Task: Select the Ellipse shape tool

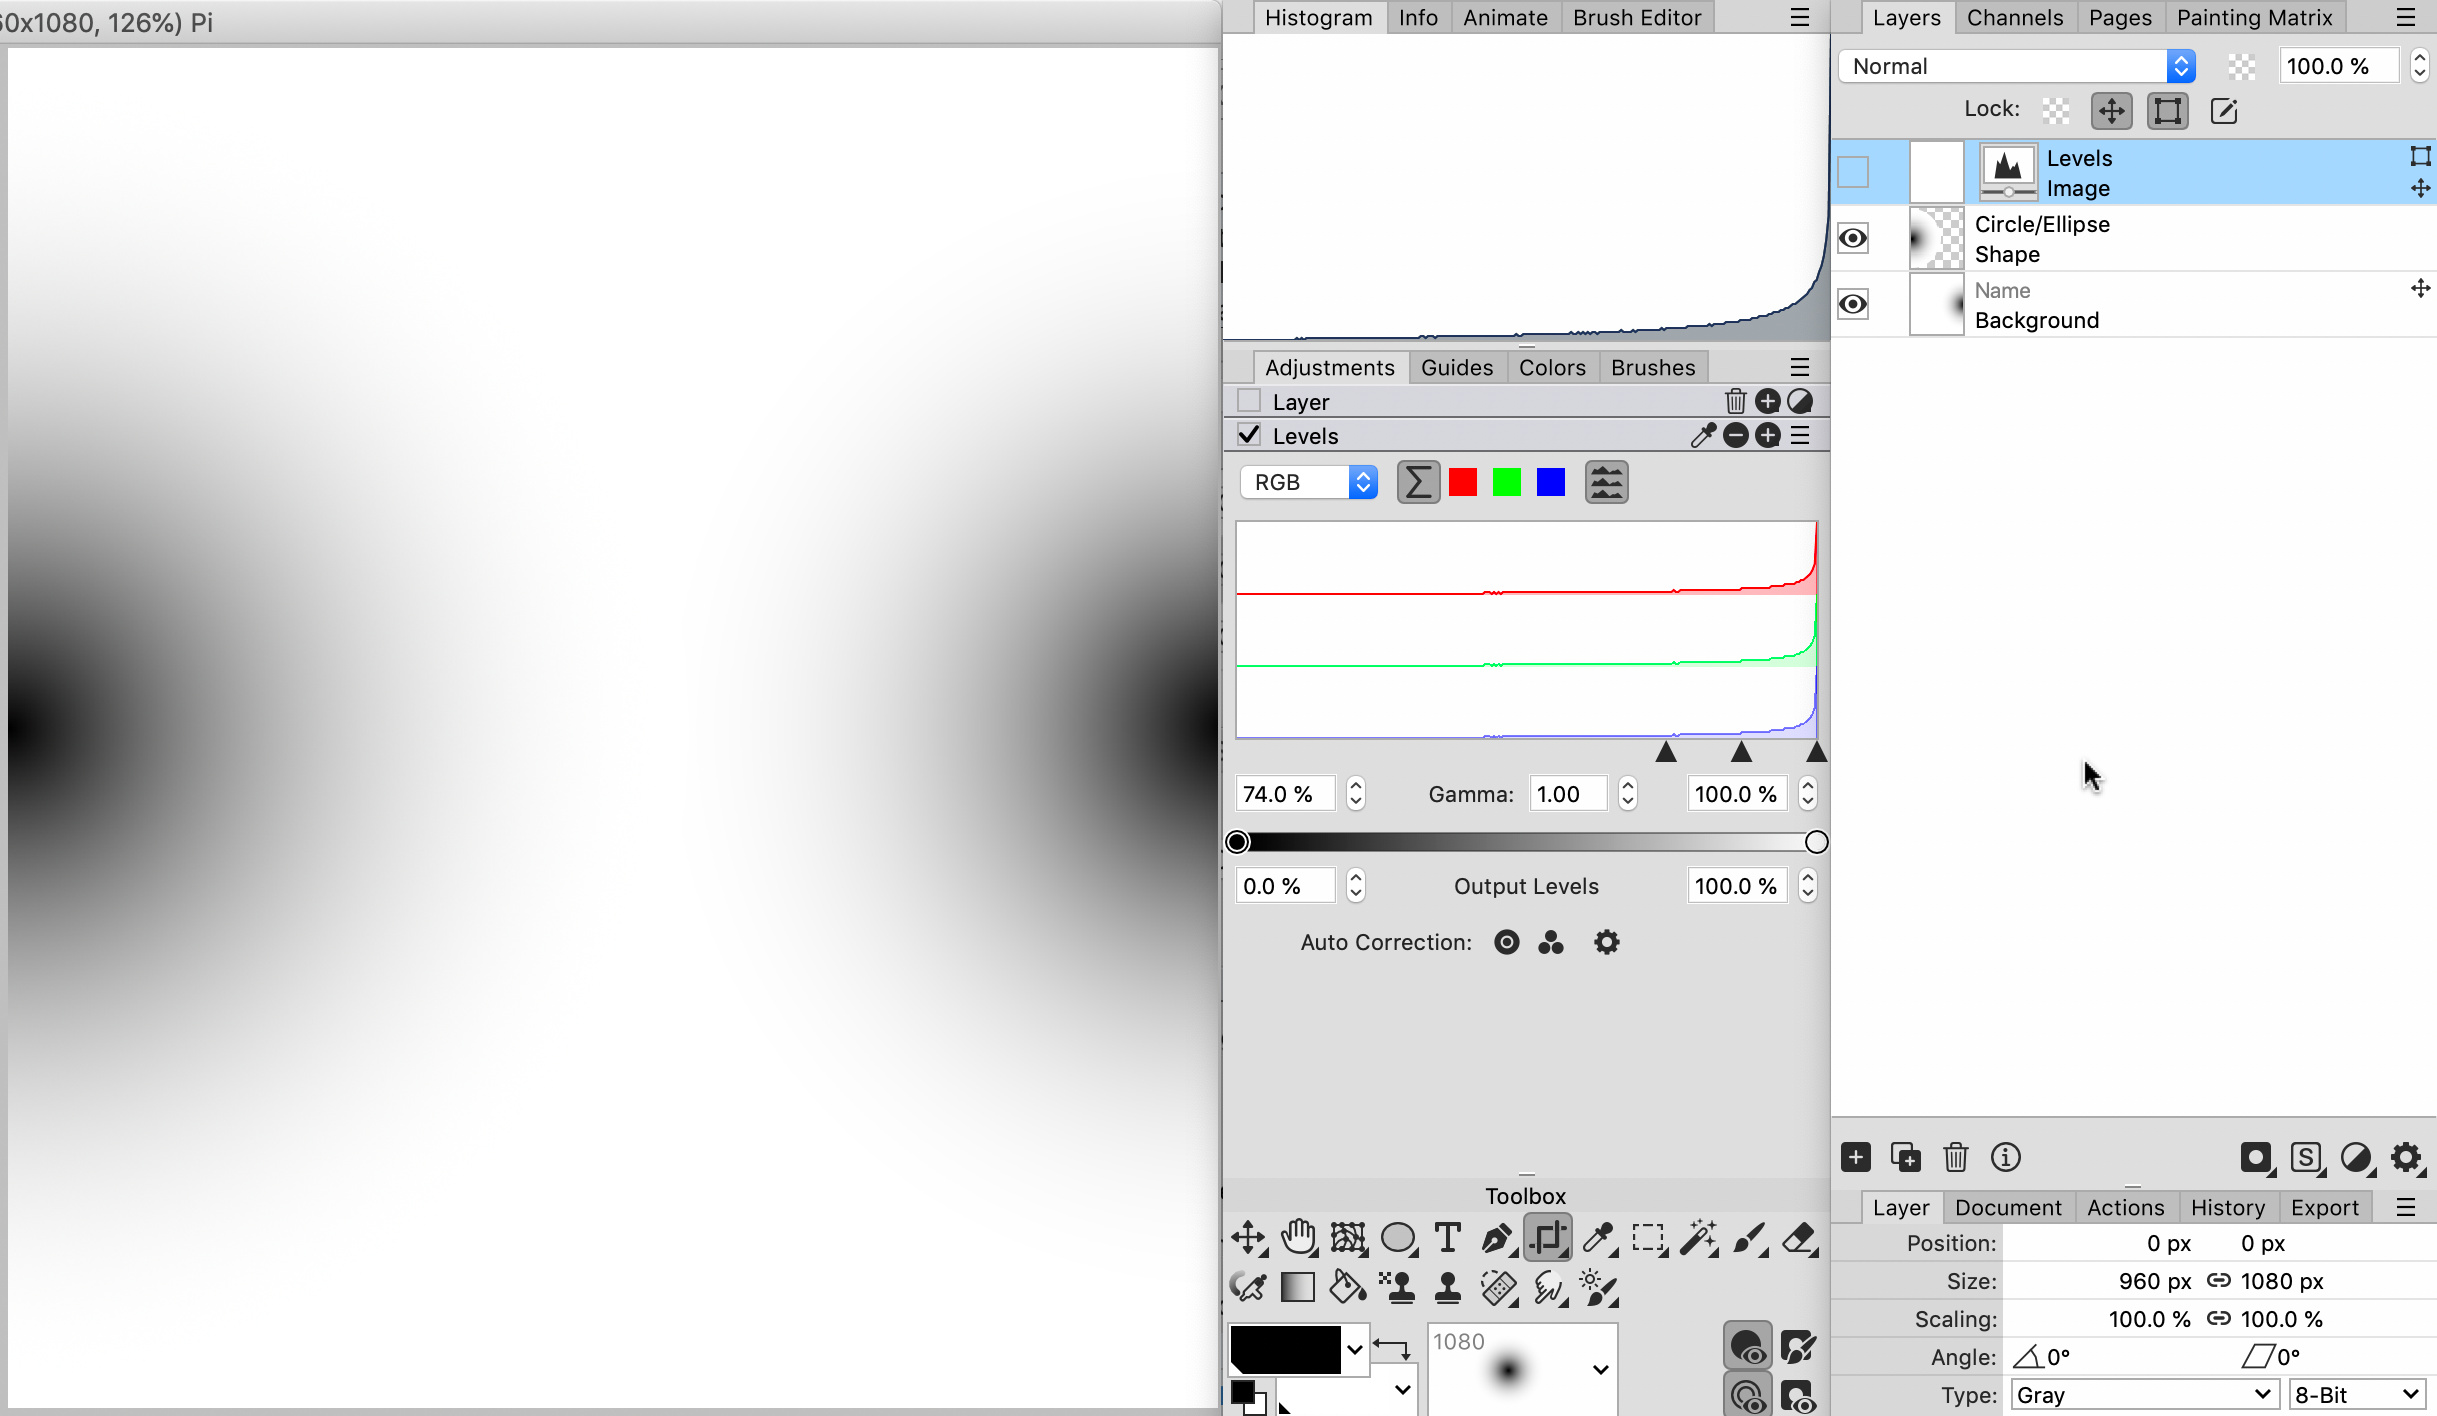Action: 1398,1238
